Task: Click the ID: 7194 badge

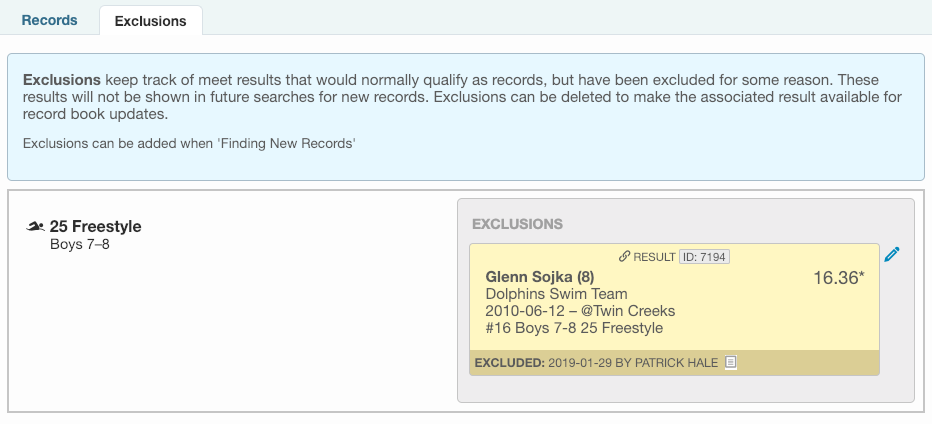Action: 704,257
